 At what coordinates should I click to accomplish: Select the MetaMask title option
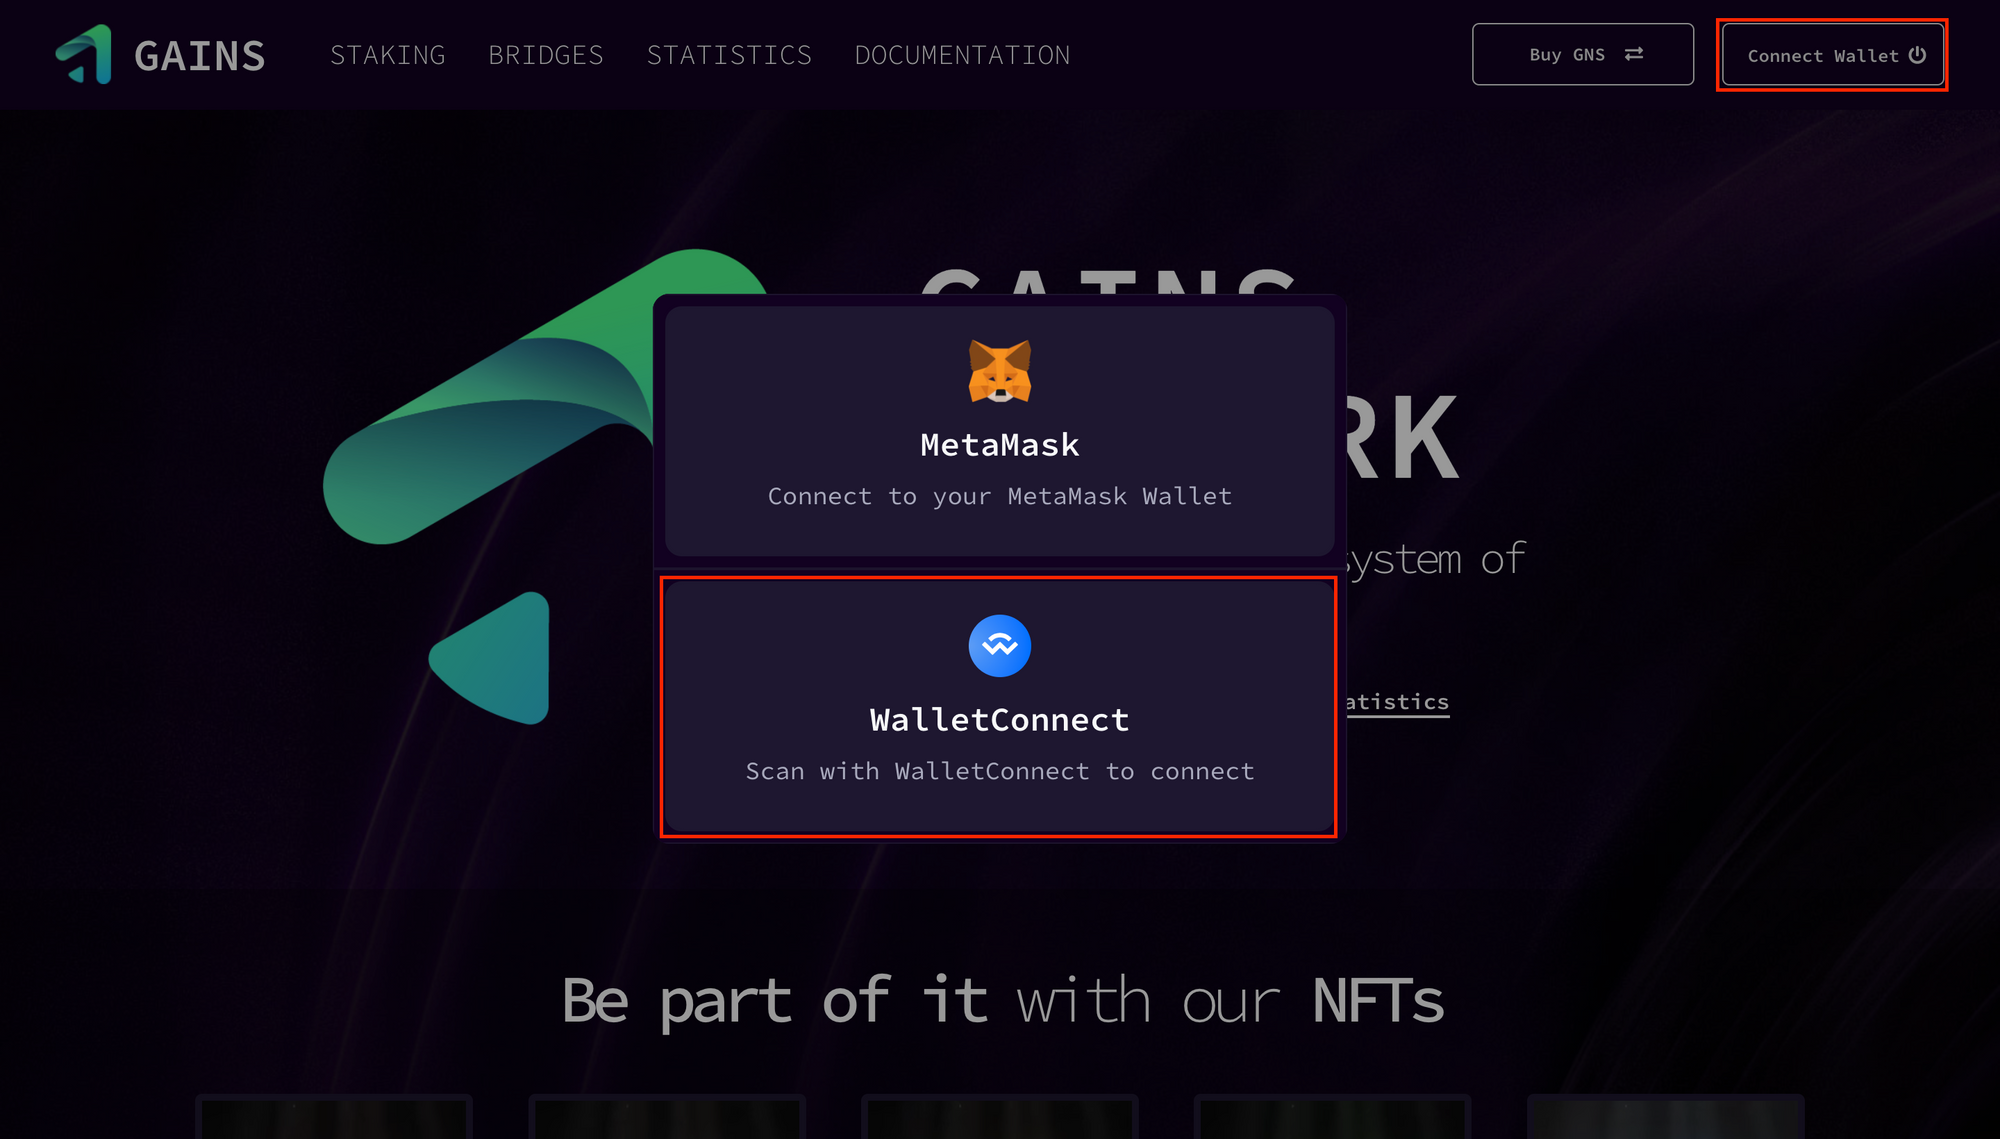pyautogui.click(x=999, y=445)
